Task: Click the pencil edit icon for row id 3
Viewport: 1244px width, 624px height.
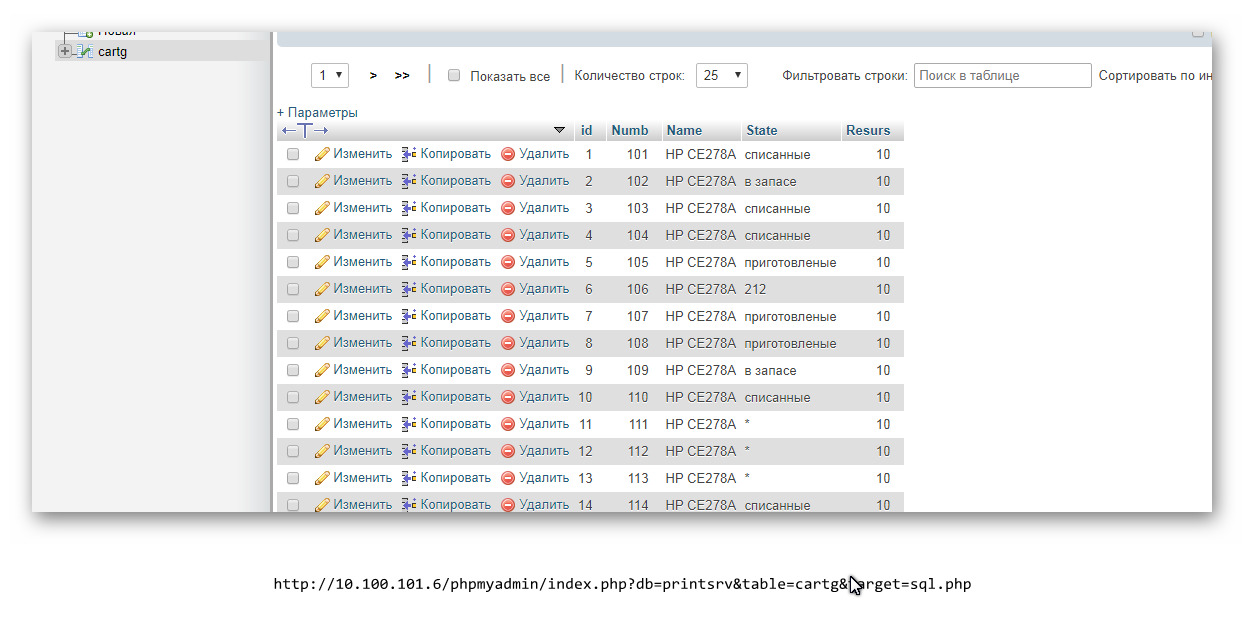Action: point(322,208)
